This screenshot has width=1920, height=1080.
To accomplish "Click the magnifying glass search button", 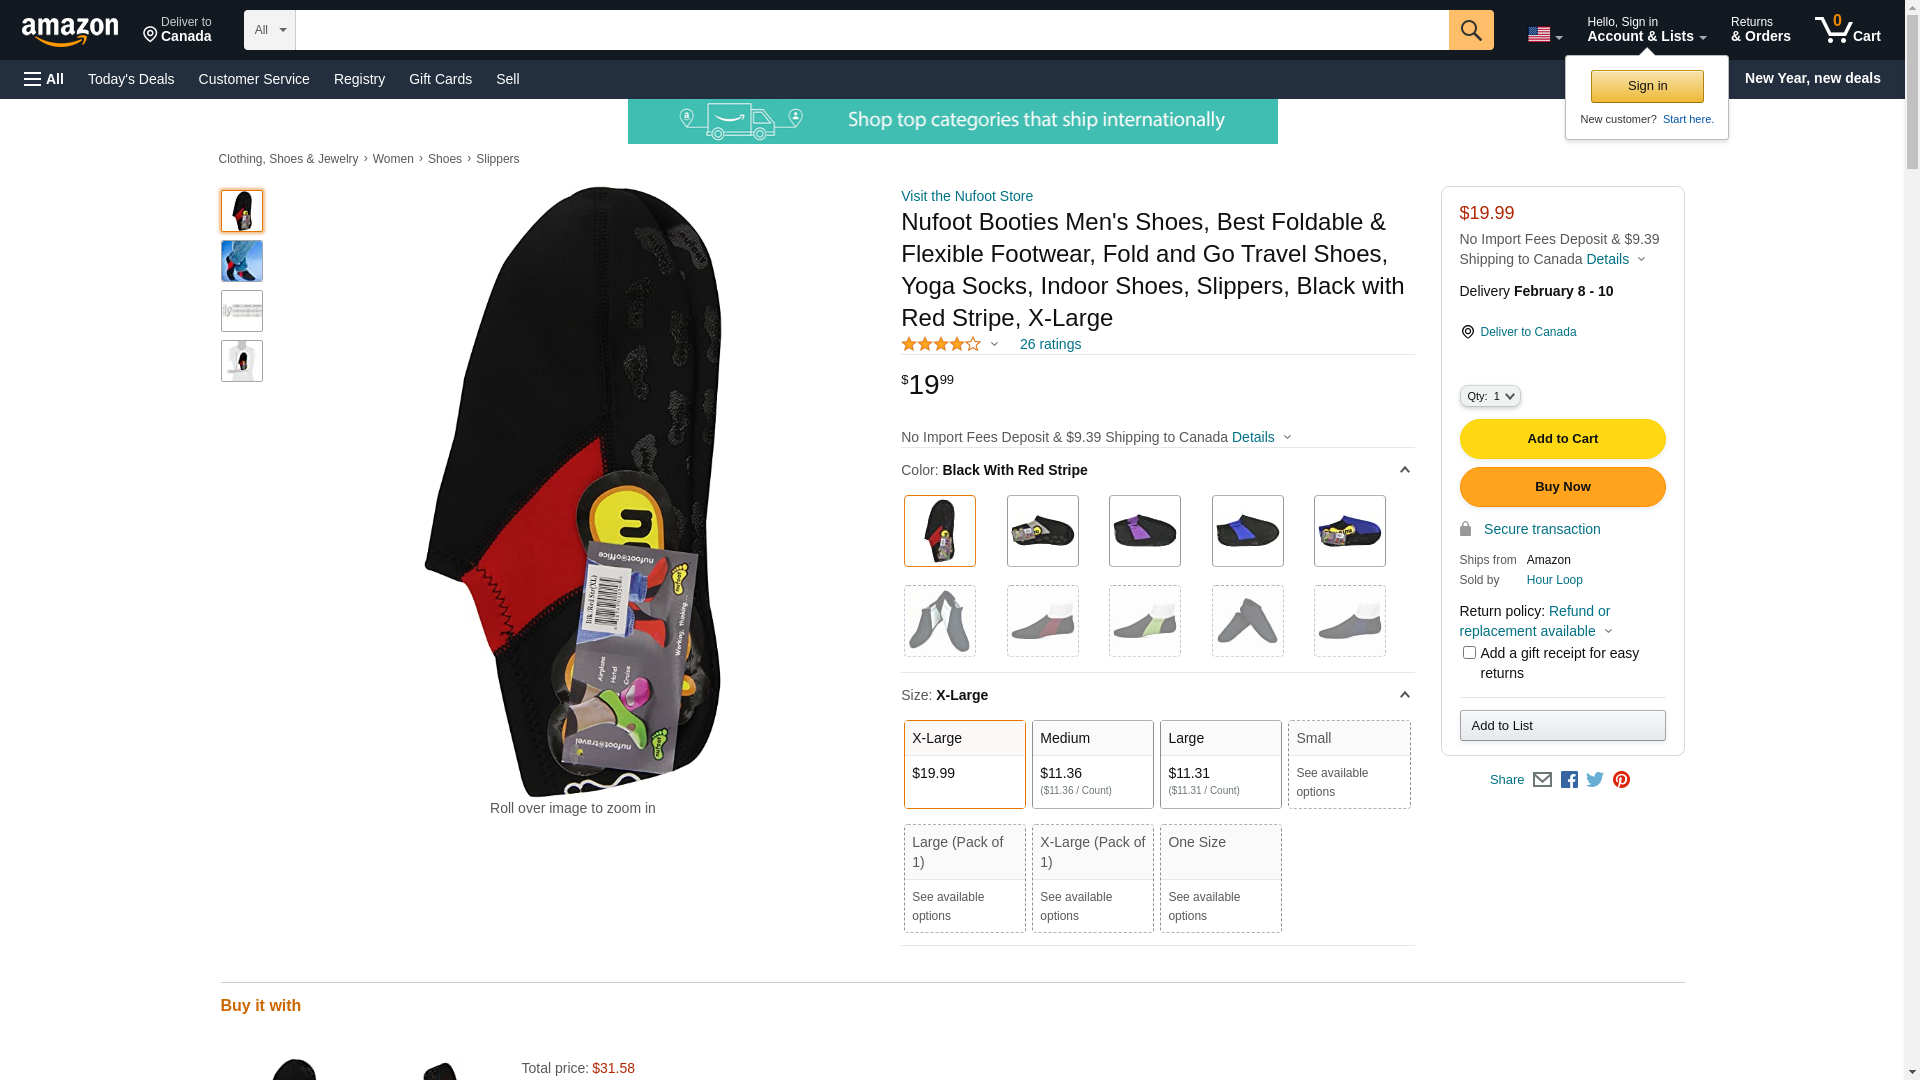I will click(x=1470, y=30).
